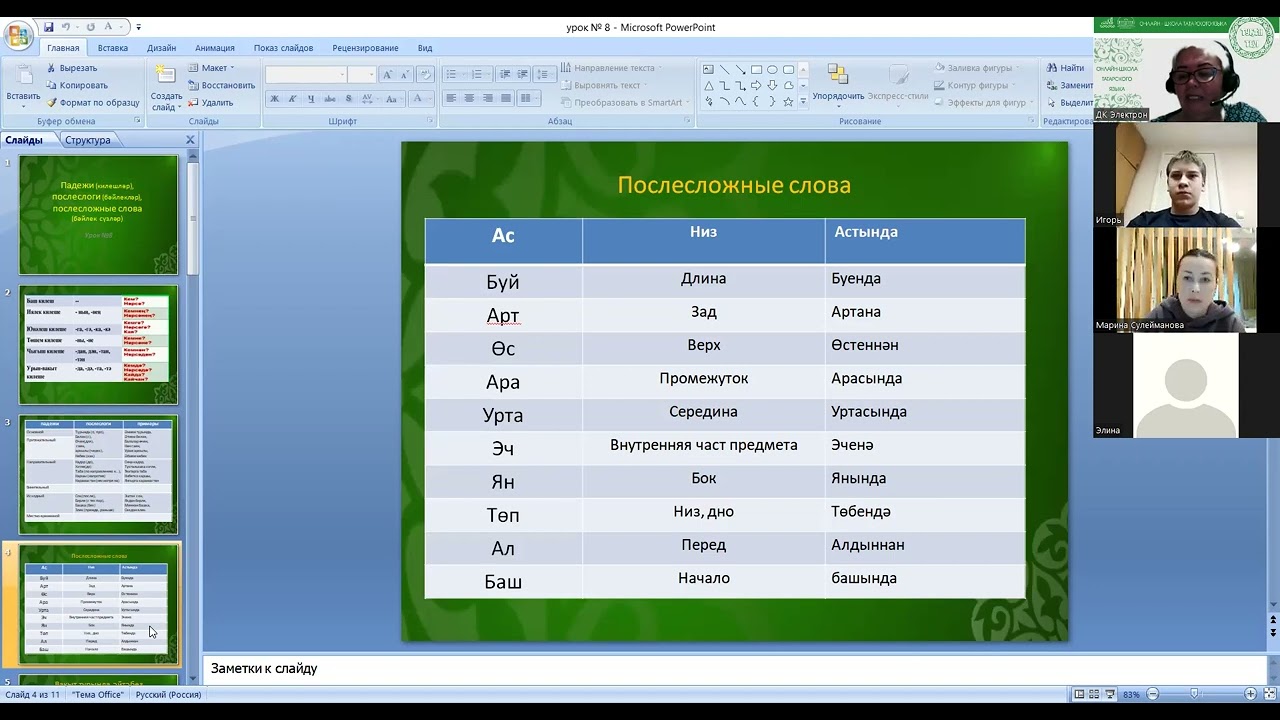Screen dimensions: 1280x720
Task: Close the slides pane (X)
Action: tap(190, 140)
